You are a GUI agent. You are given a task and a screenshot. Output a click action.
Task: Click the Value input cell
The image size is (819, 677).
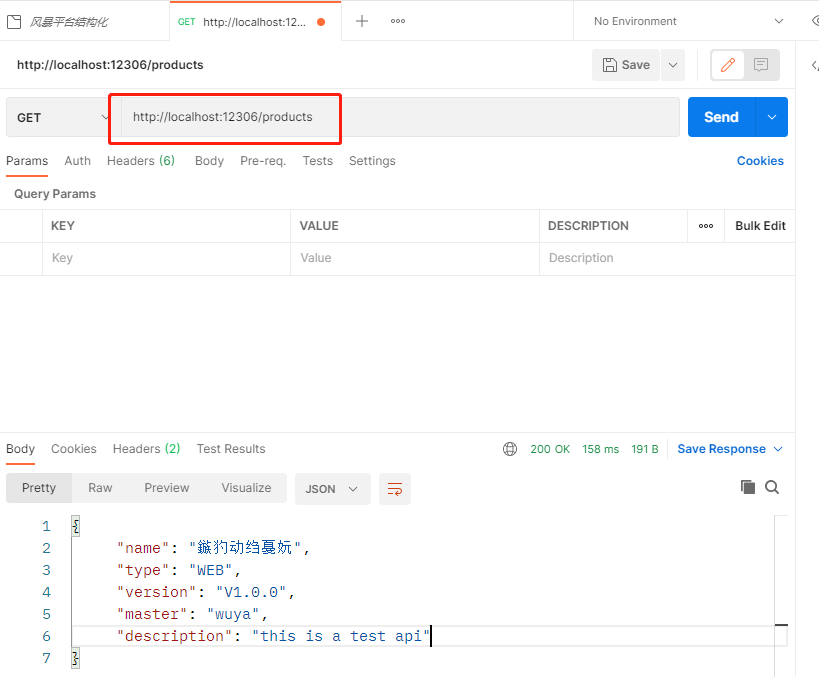click(x=415, y=258)
